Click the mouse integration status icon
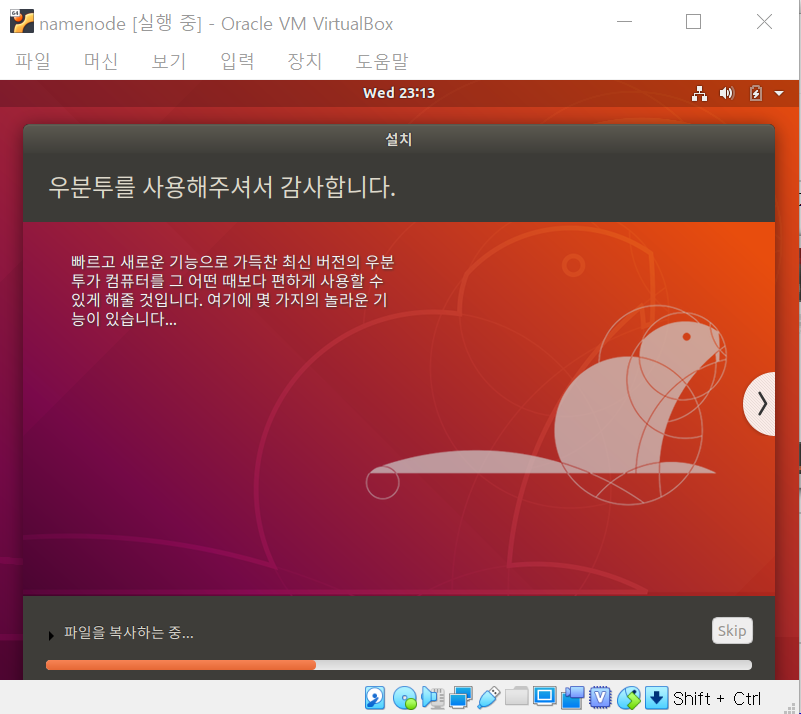This screenshot has width=801, height=714. [629, 698]
